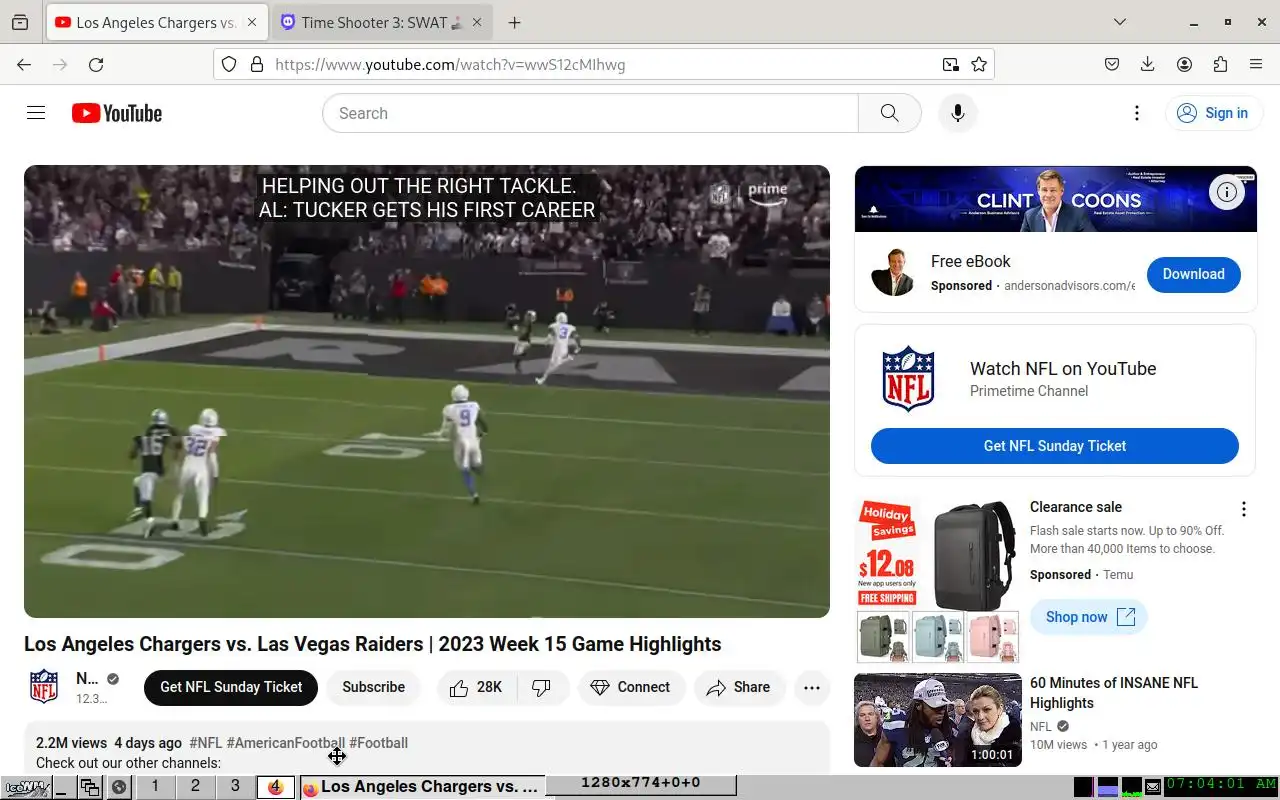The image size is (1280, 800).
Task: Close the Time Shooter 3 tab
Action: click(477, 22)
